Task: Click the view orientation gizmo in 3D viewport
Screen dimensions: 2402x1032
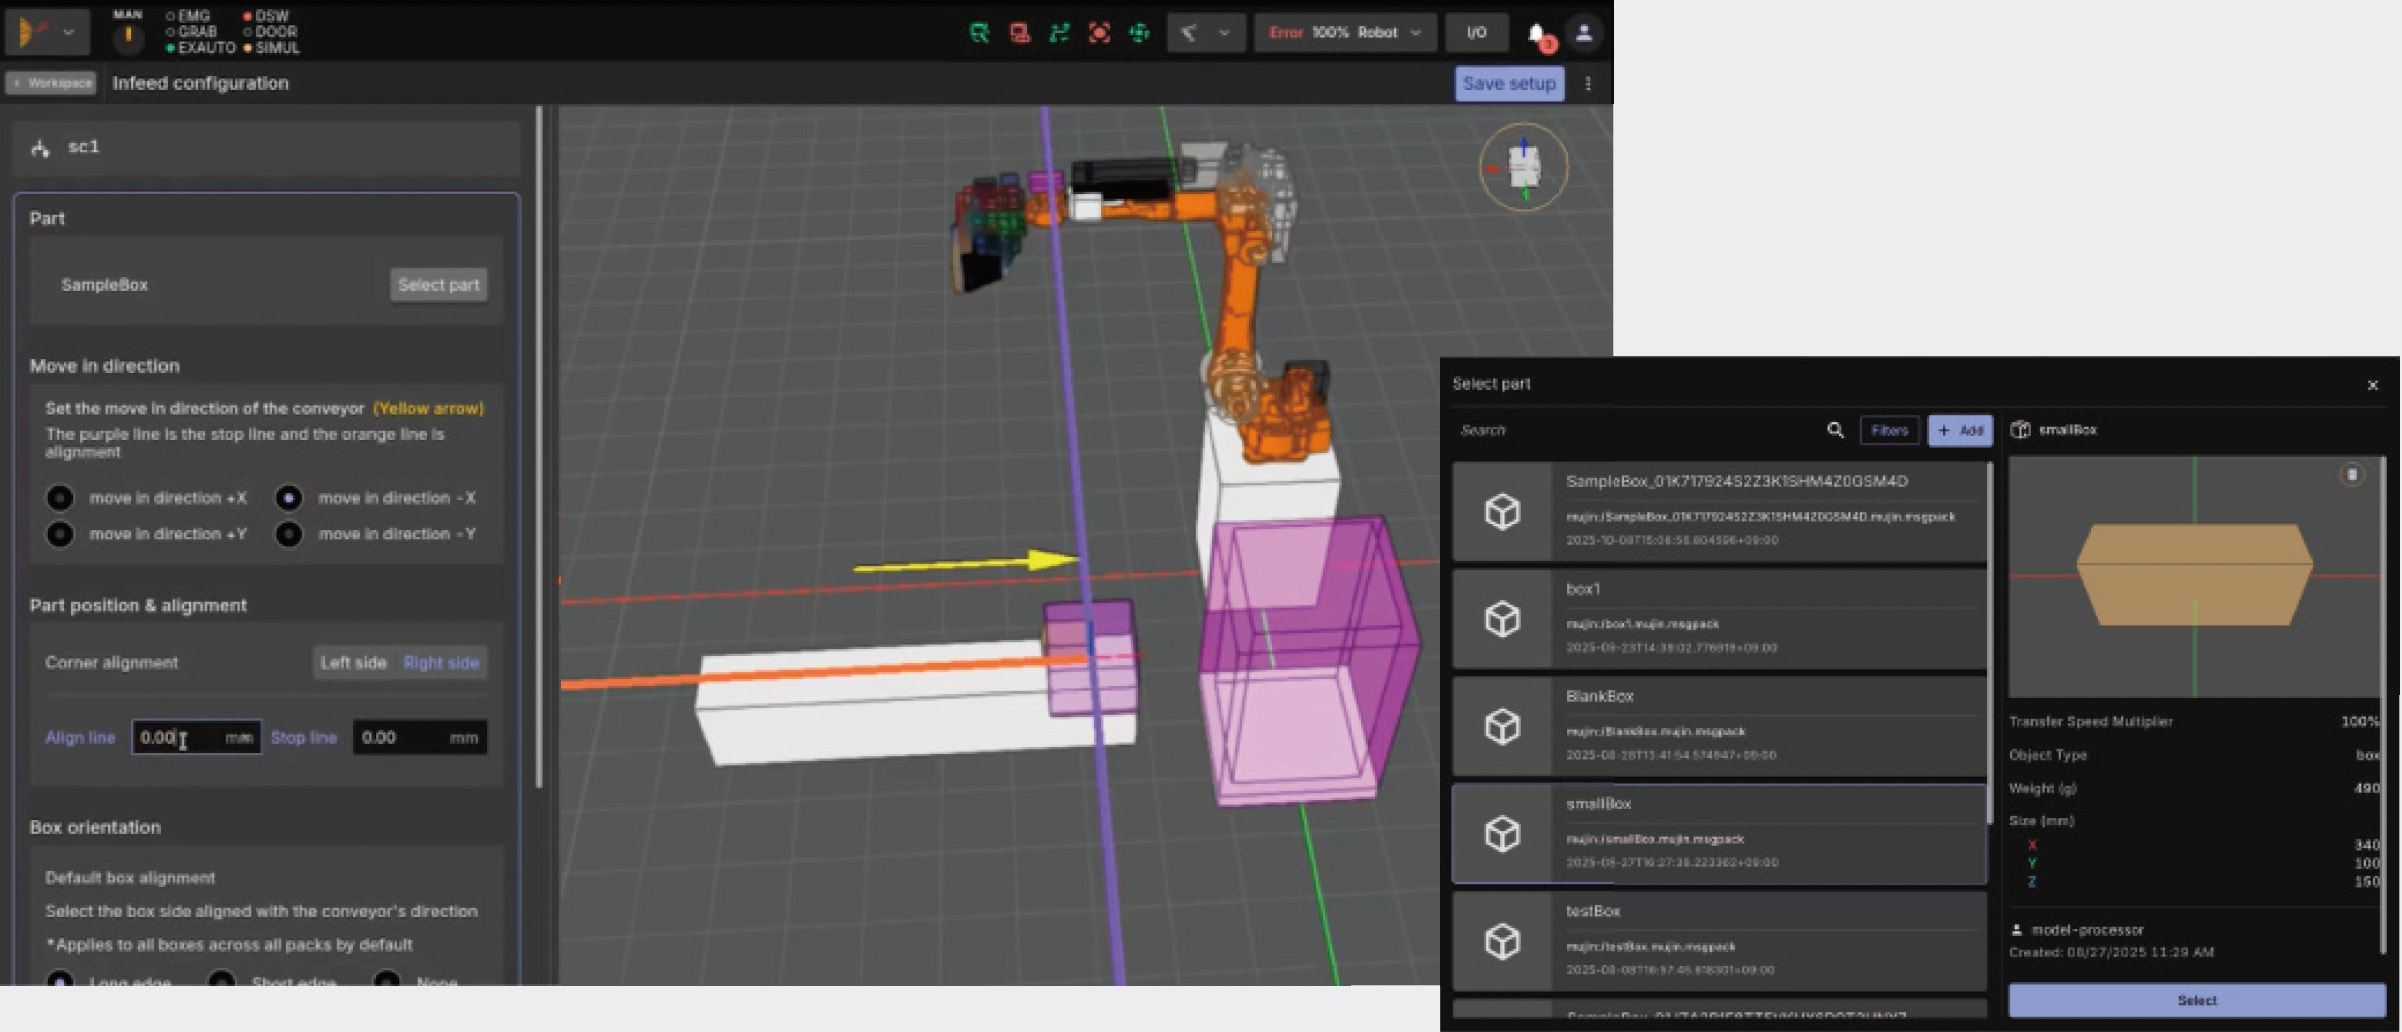Action: point(1523,167)
